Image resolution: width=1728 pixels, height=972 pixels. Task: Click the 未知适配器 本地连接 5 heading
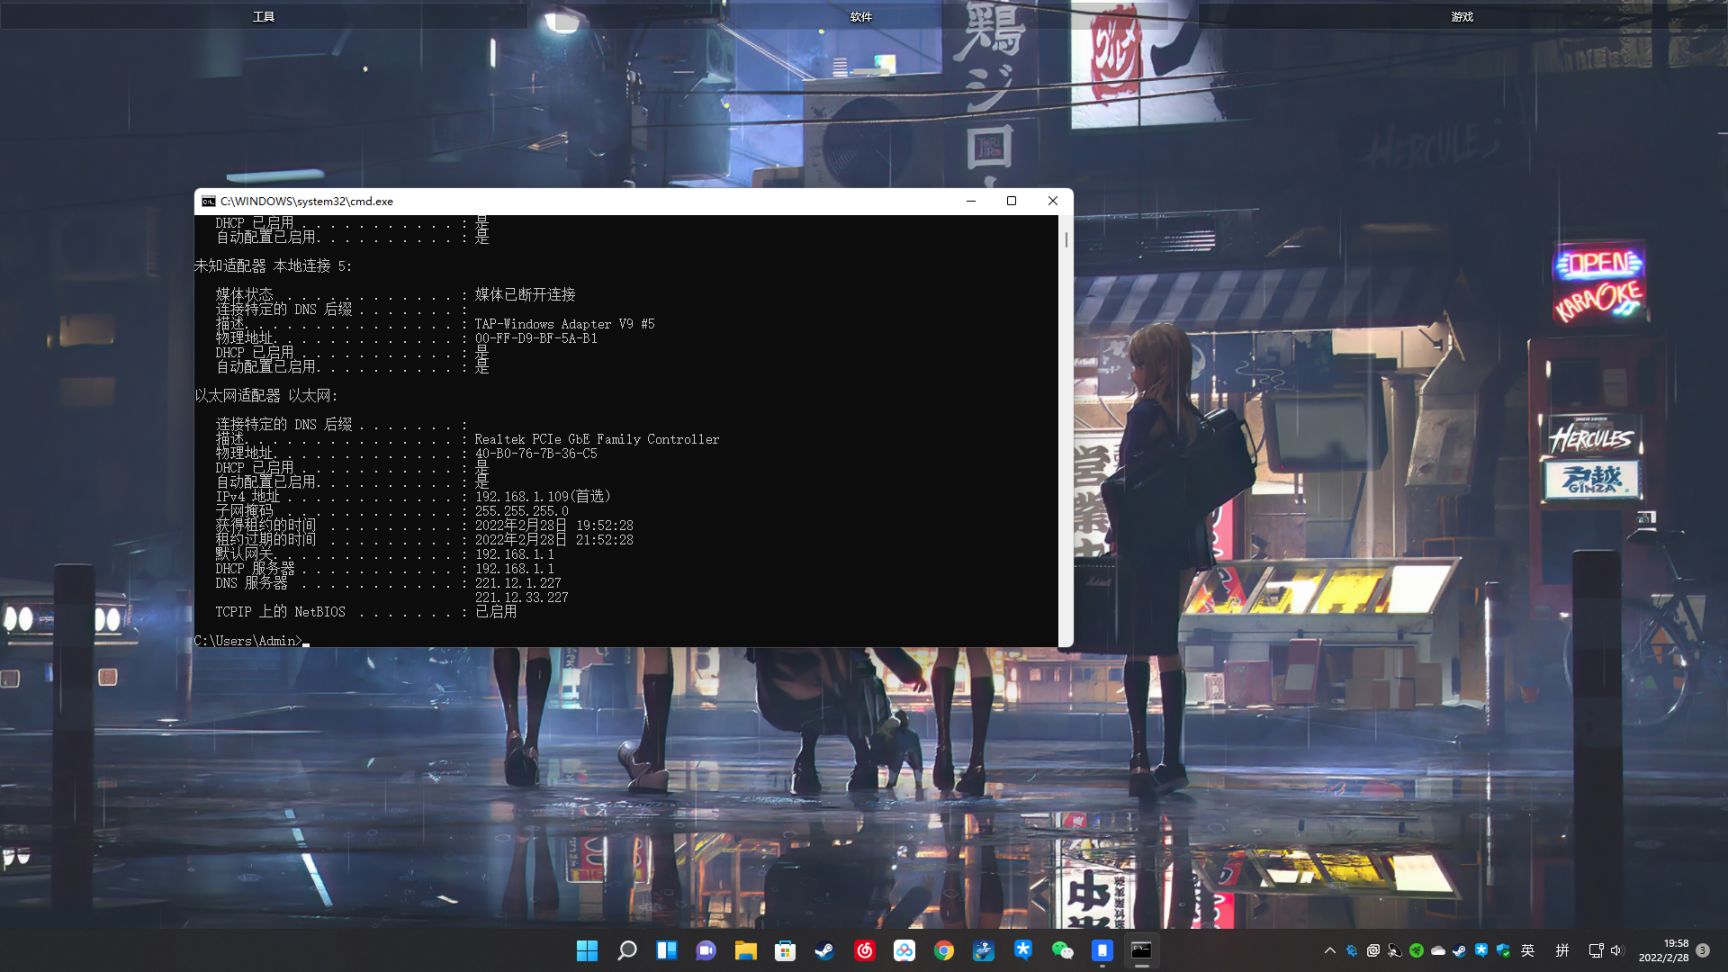273,266
